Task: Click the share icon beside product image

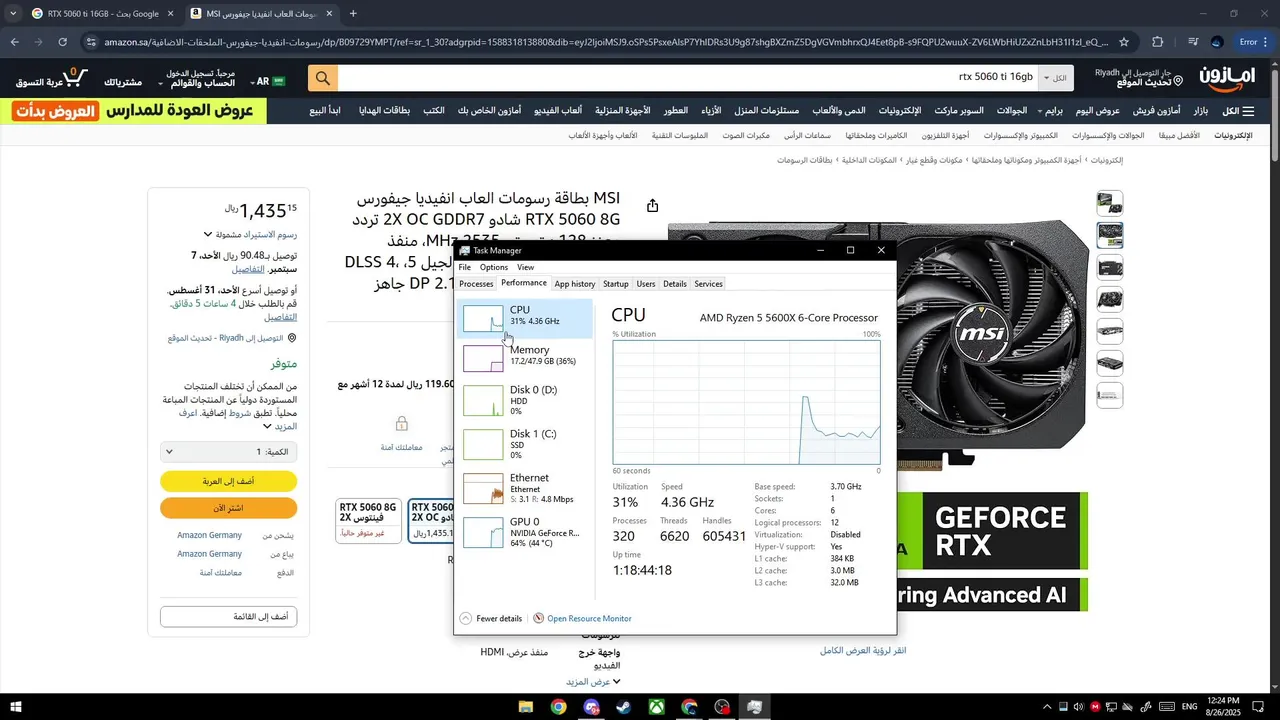Action: coord(652,205)
